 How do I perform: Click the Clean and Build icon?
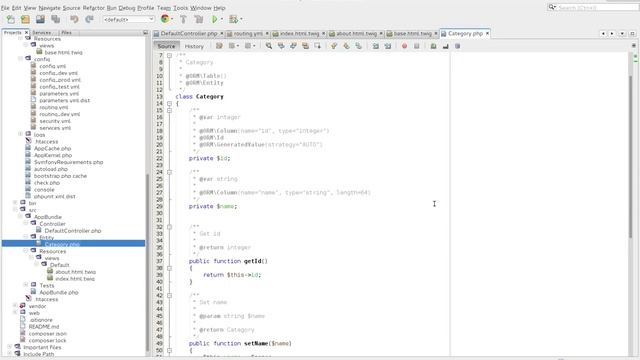[199, 19]
